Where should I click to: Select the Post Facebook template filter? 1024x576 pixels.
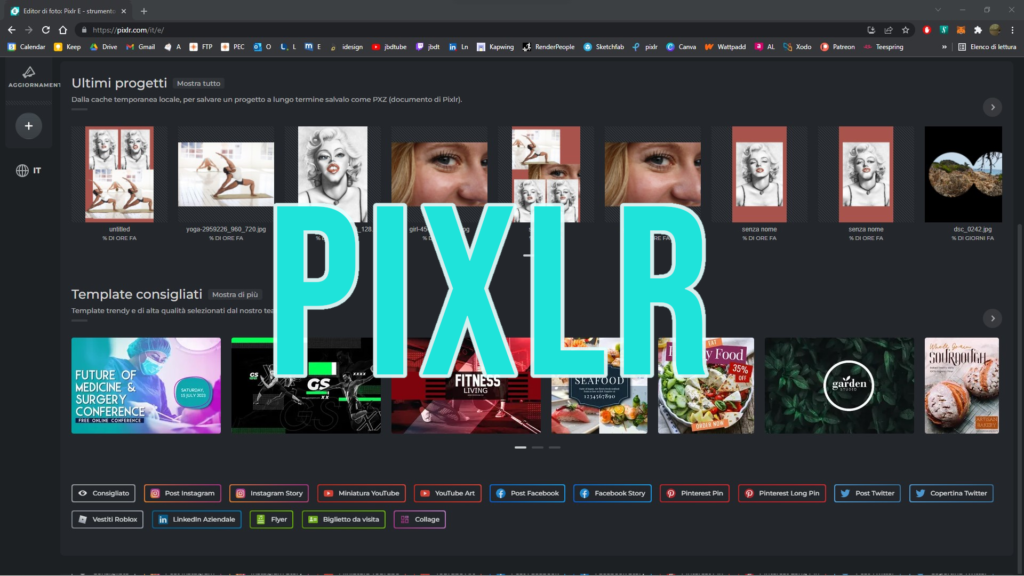(527, 493)
